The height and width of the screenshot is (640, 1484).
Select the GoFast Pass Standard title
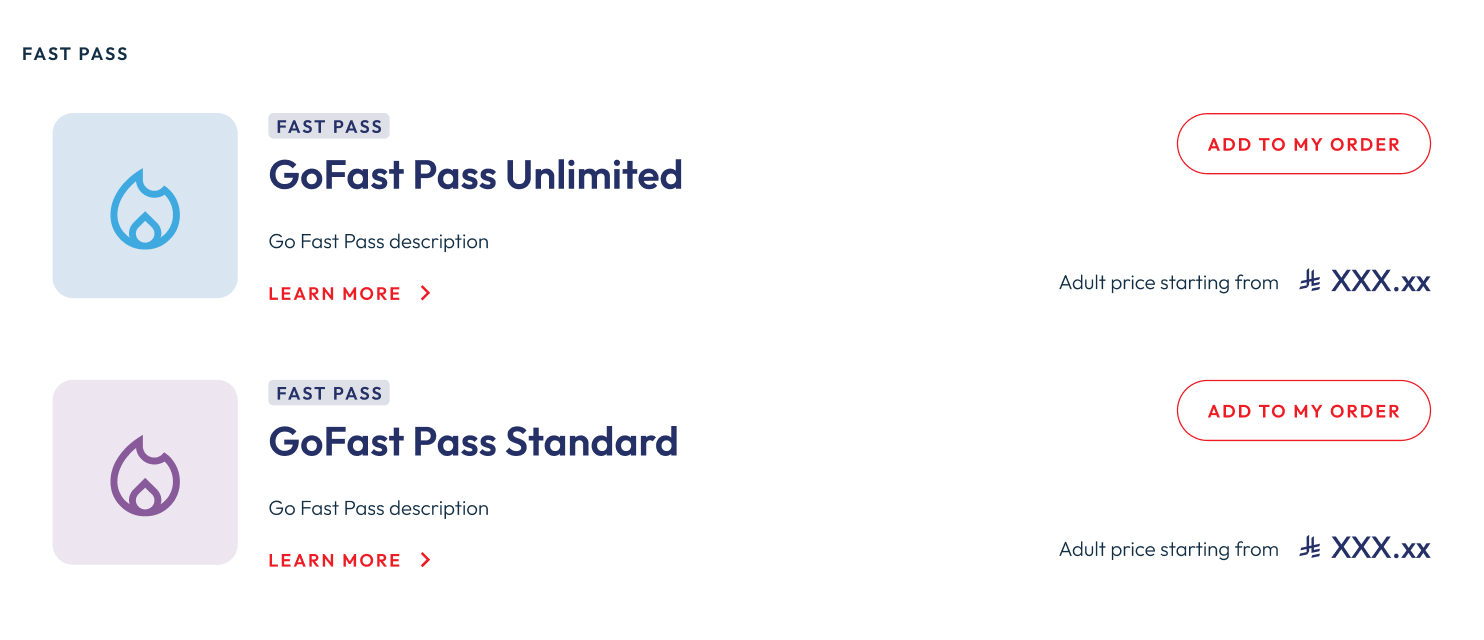click(x=473, y=442)
